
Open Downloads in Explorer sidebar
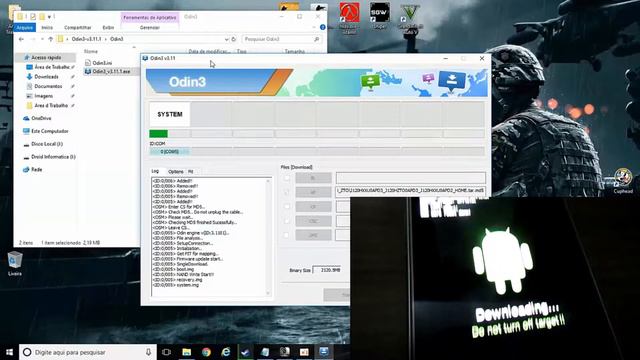pos(46,77)
